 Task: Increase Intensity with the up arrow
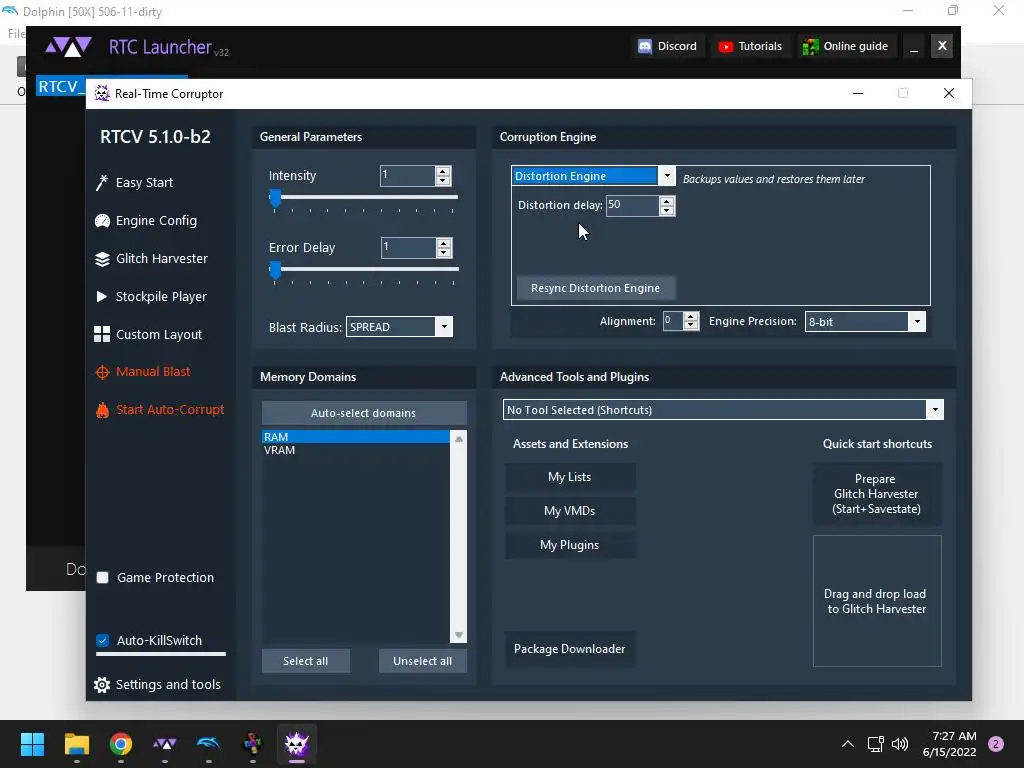(443, 171)
